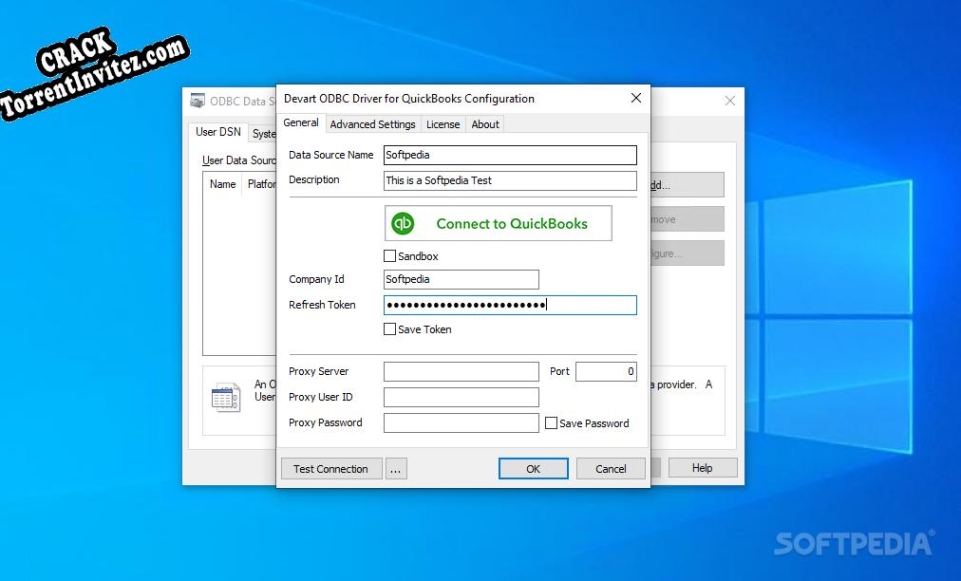Image resolution: width=961 pixels, height=581 pixels.
Task: Edit the Port number field
Action: (x=606, y=371)
